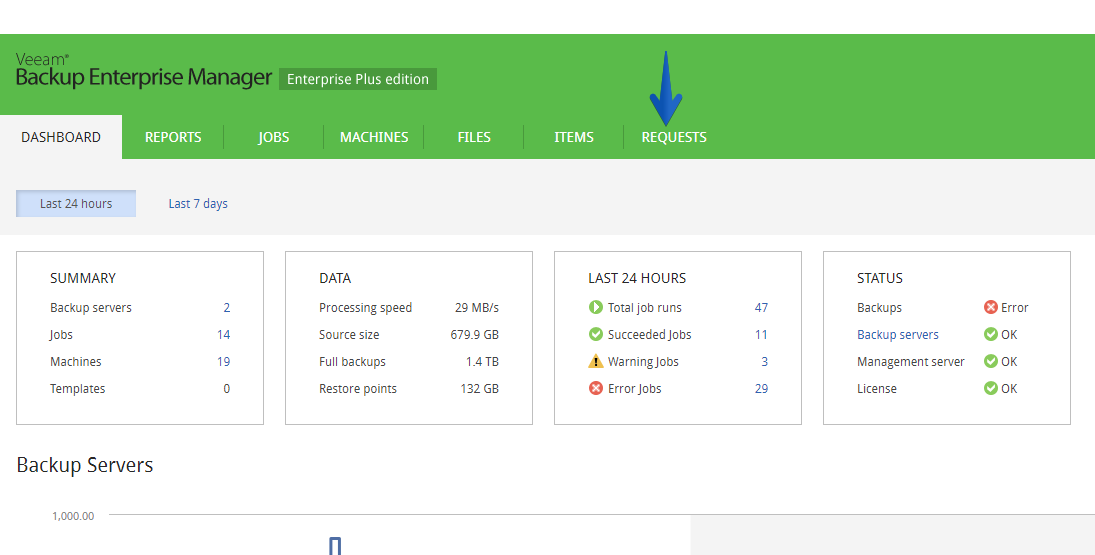Open Machines count 19 link

point(223,362)
